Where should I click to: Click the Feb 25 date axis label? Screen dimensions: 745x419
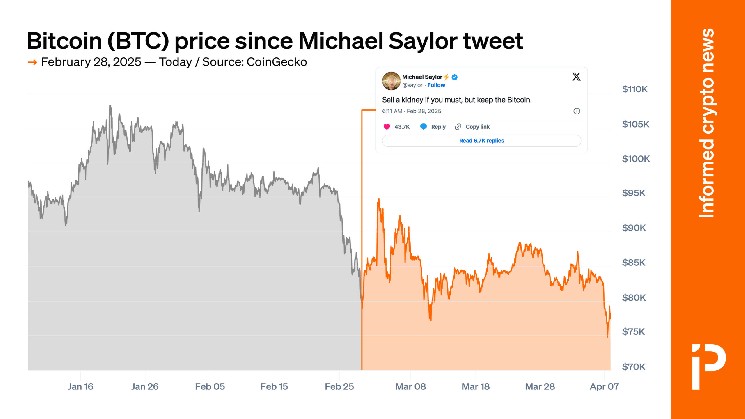tap(341, 386)
